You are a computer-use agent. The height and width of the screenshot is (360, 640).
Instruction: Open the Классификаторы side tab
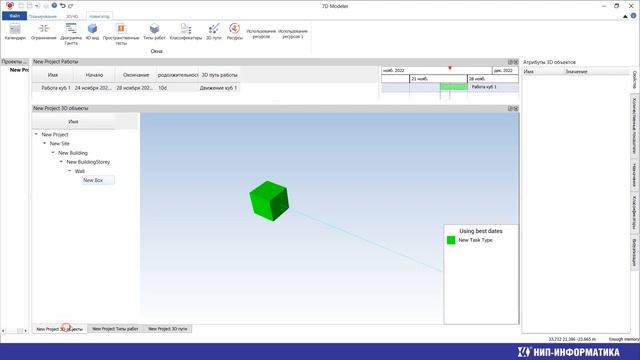tap(635, 213)
